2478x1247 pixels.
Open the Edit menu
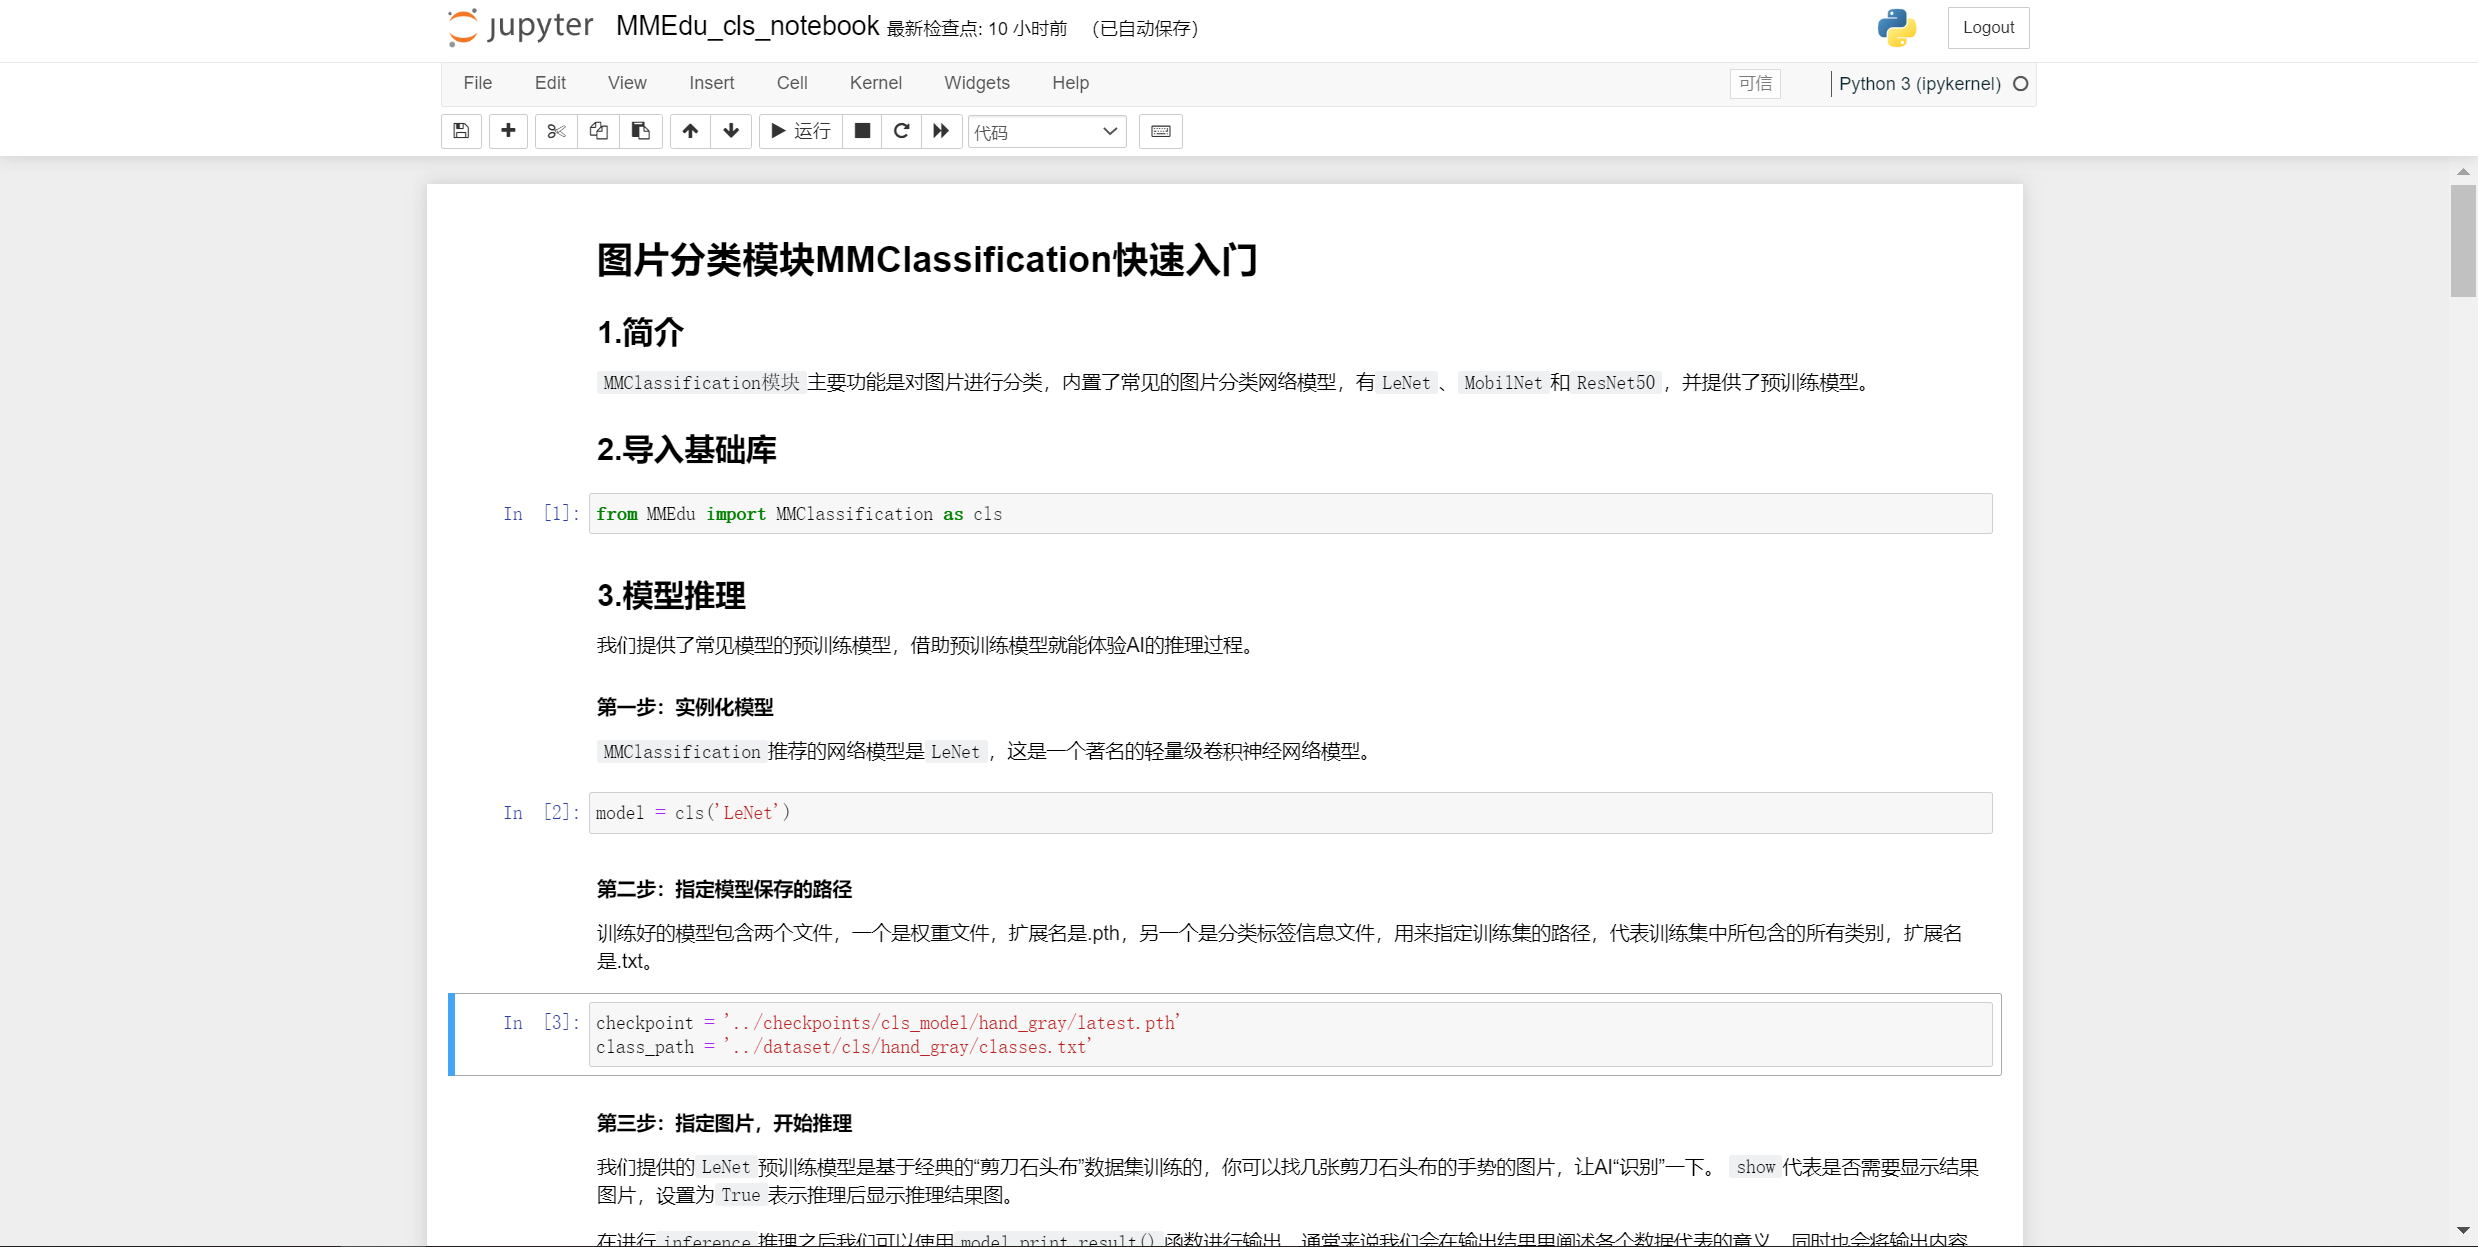pos(550,83)
